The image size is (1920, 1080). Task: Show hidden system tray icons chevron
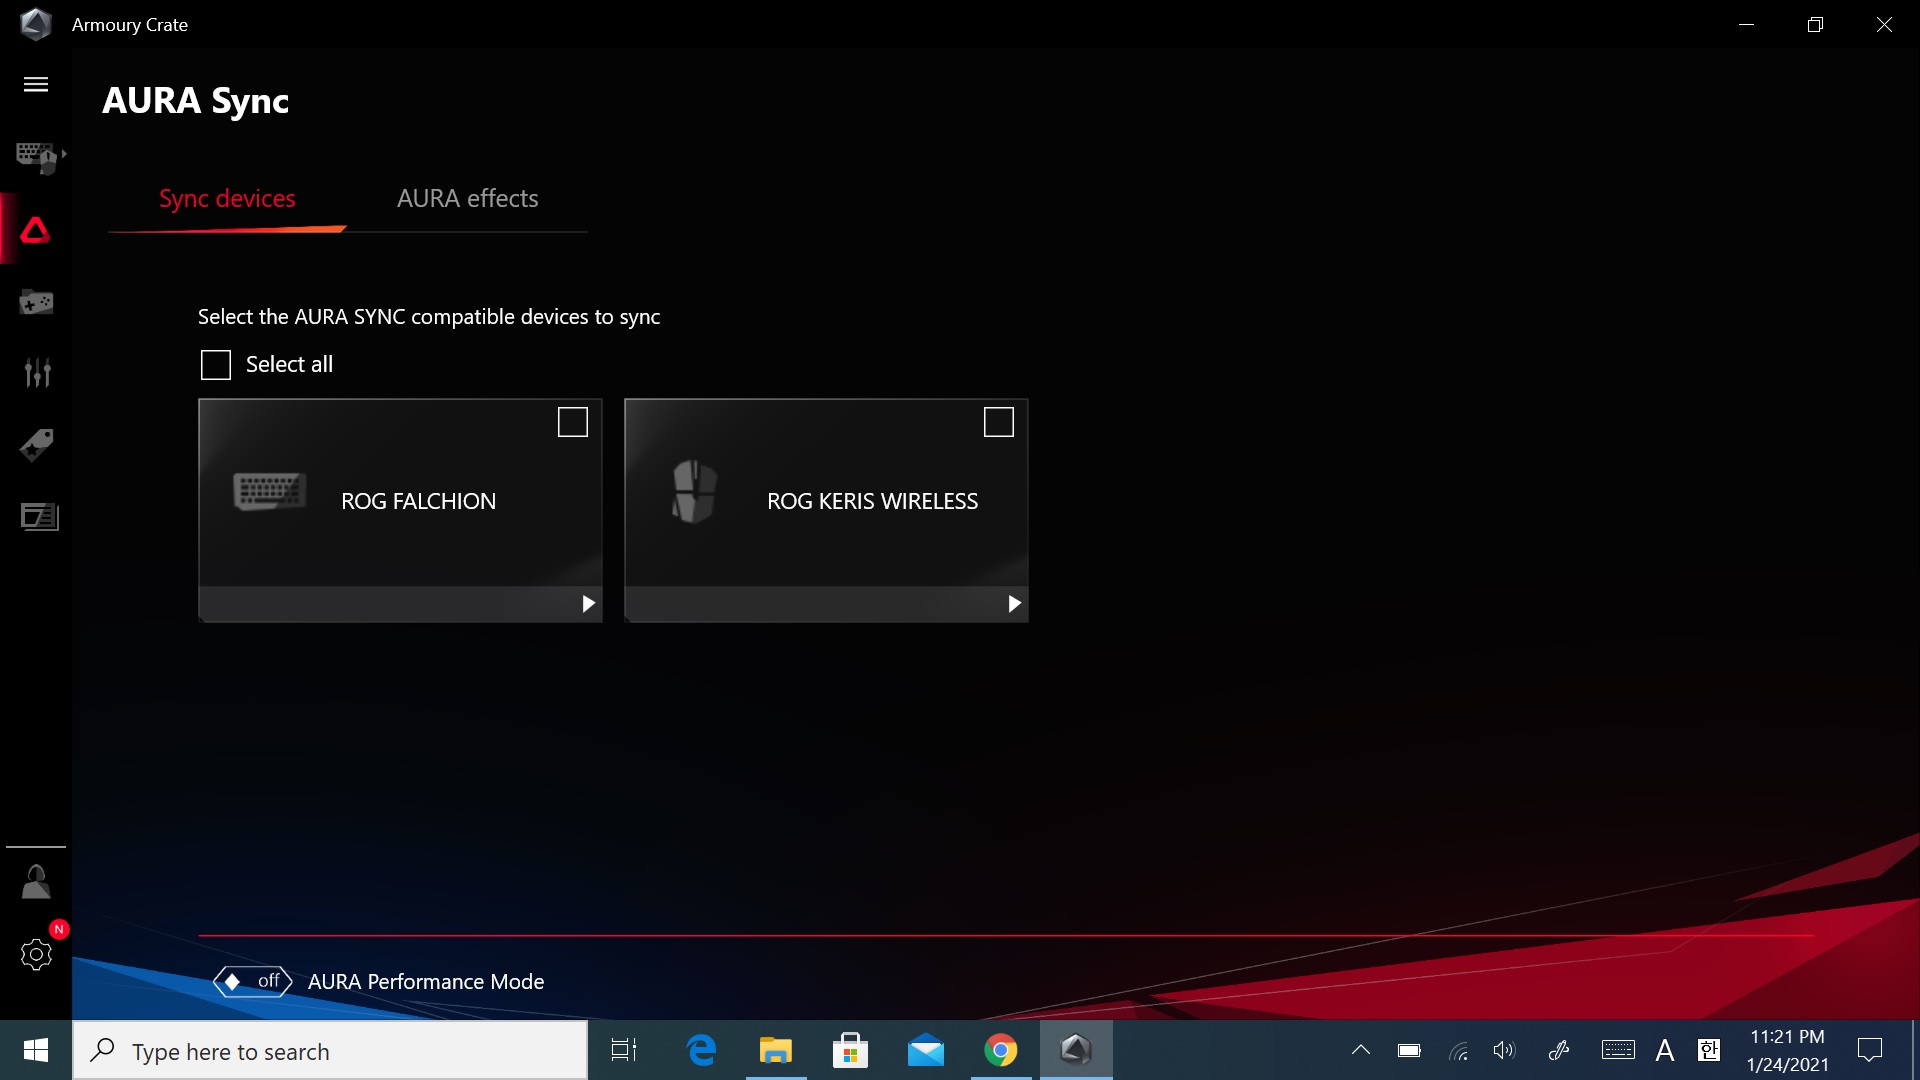click(x=1360, y=1050)
